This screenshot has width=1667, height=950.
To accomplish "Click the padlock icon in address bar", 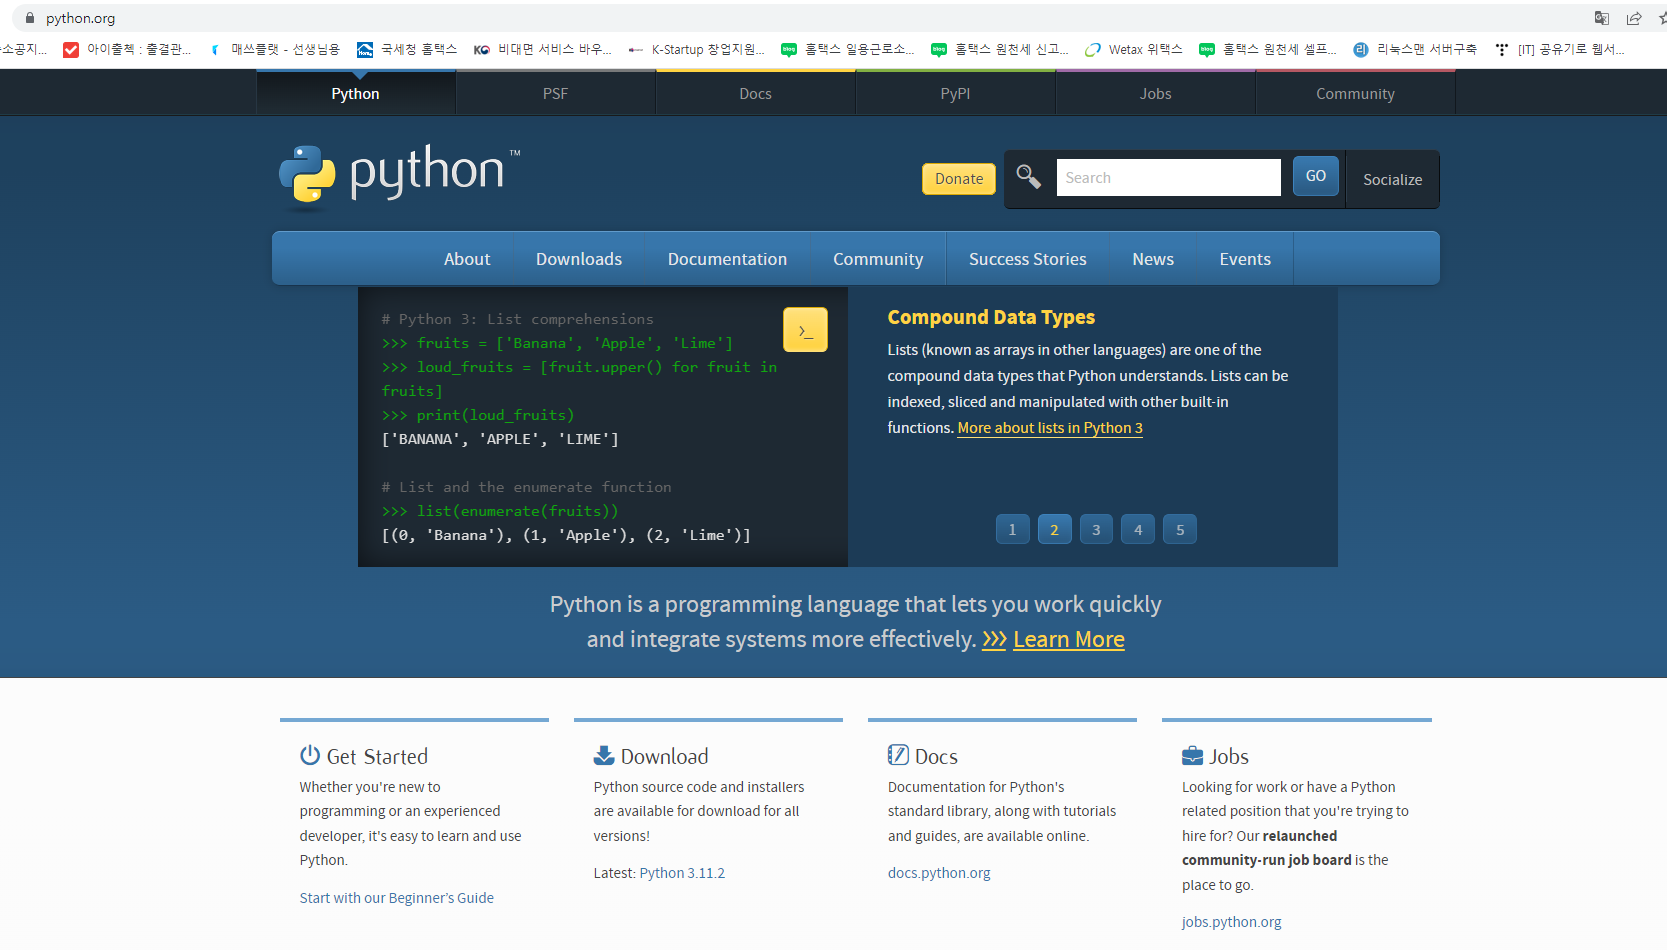I will tap(30, 18).
